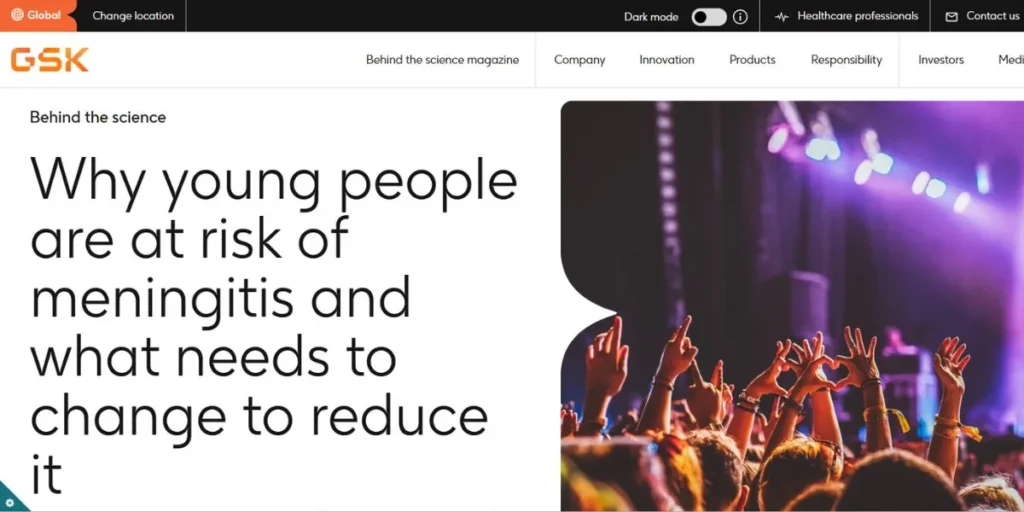
Task: Click the GSK logo
Action: click(50, 59)
